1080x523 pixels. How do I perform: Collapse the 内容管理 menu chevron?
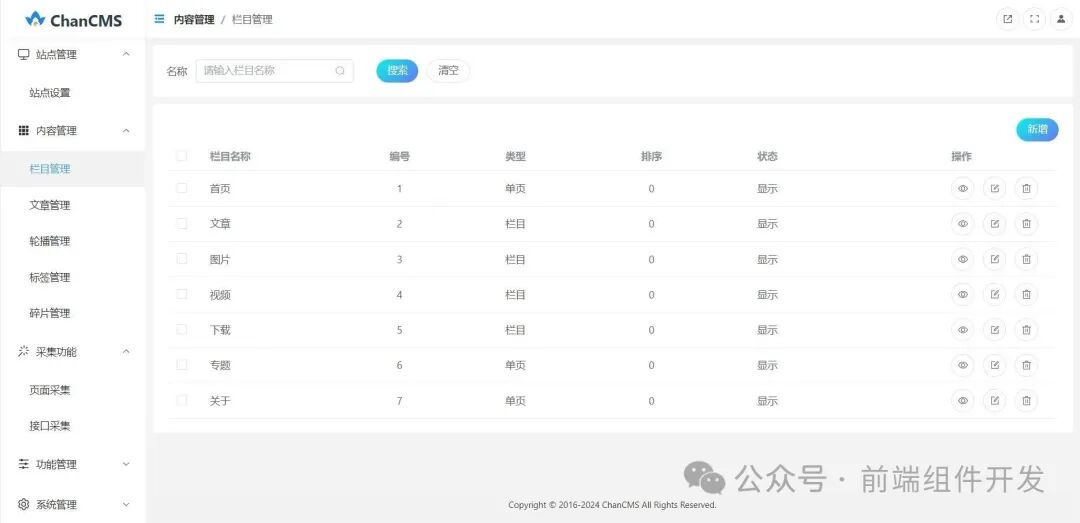tap(126, 130)
